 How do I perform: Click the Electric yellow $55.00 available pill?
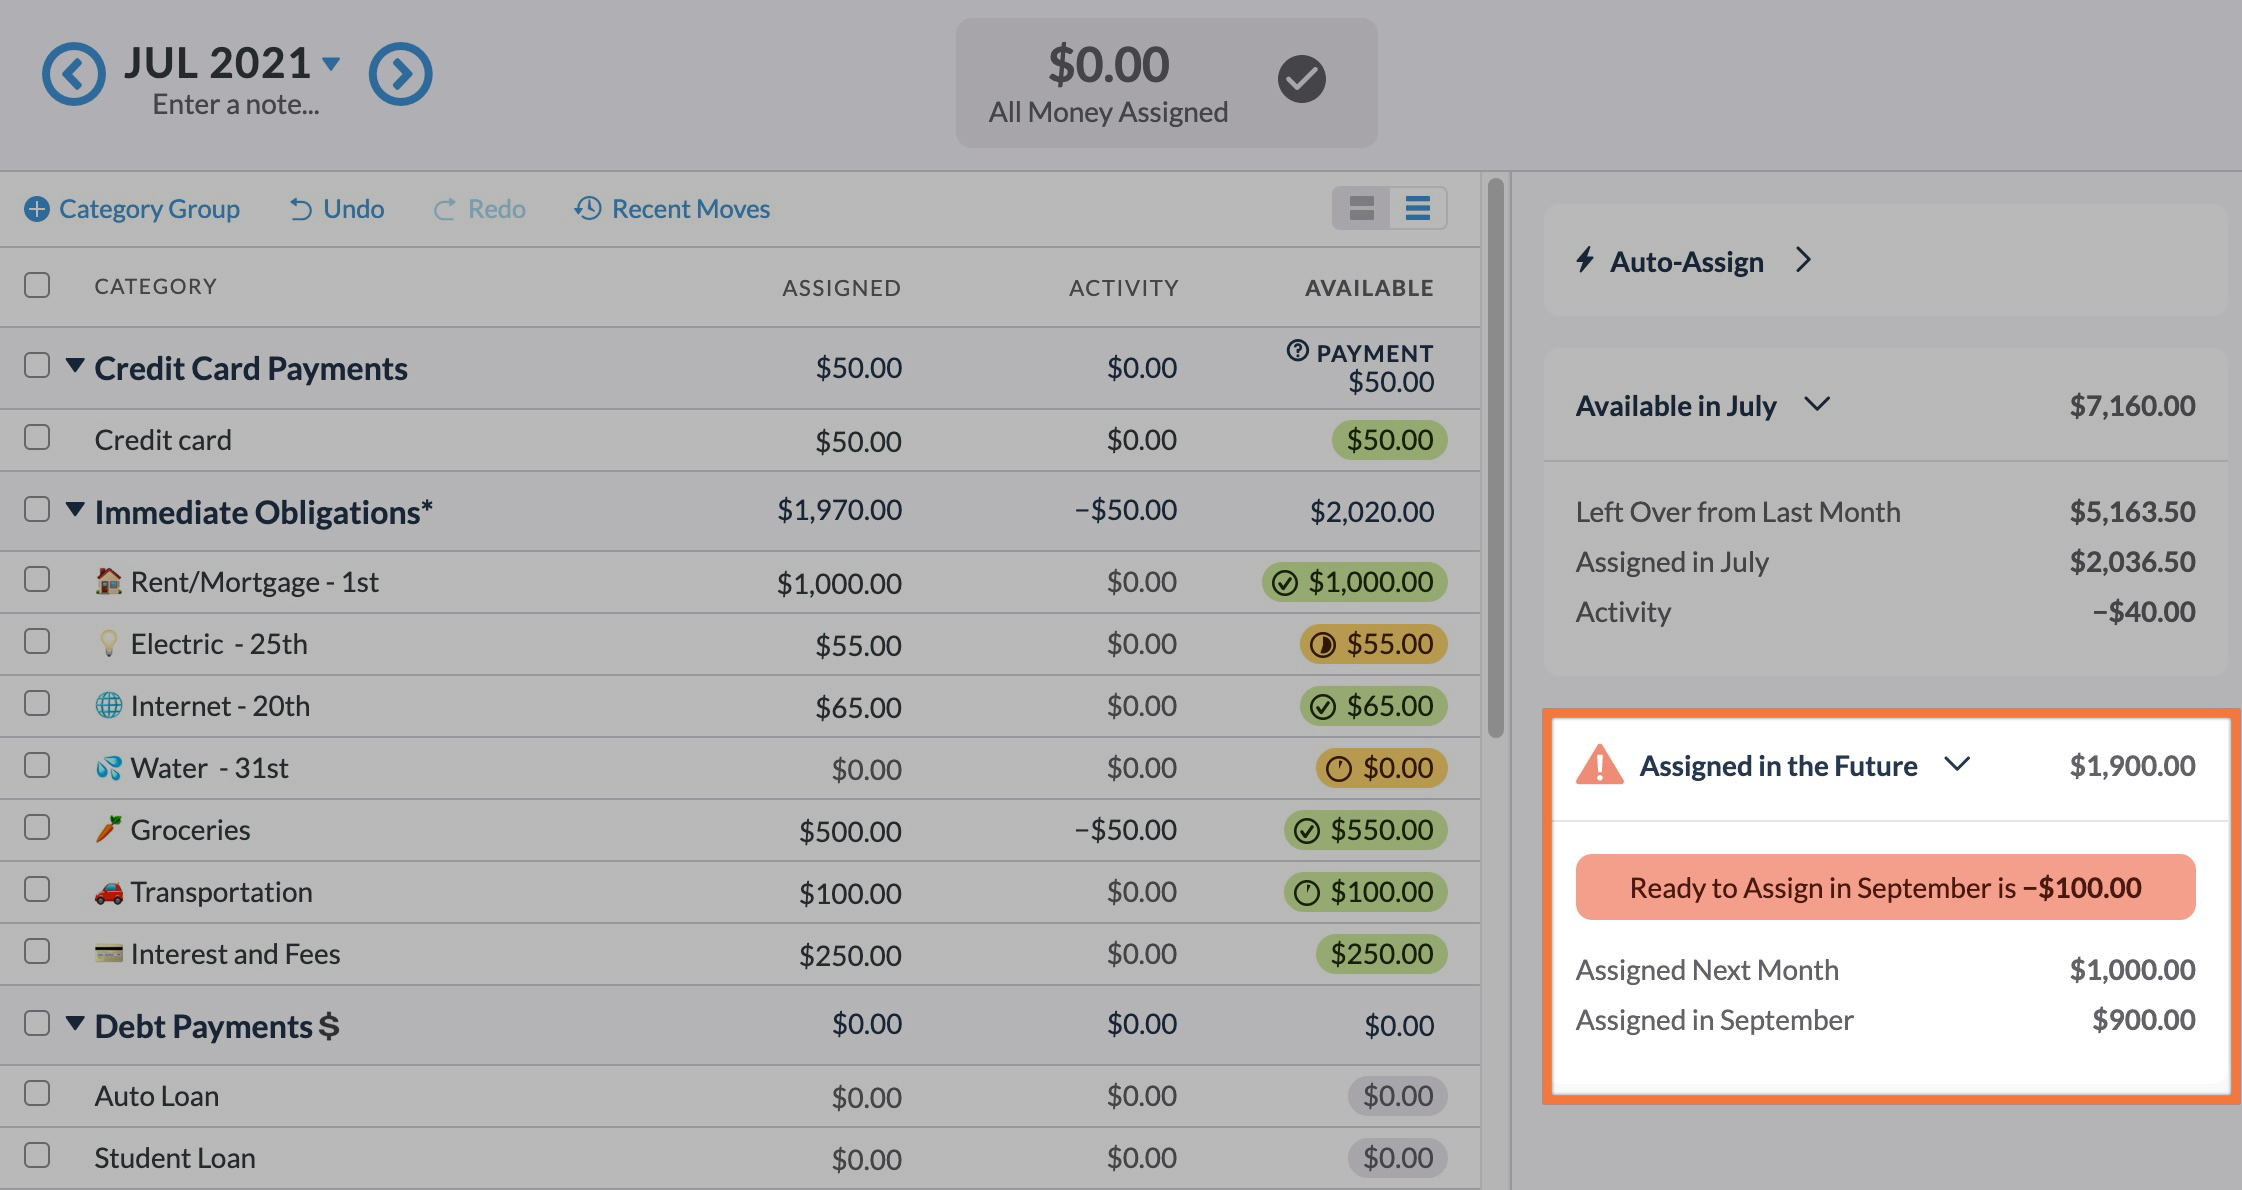[1373, 644]
